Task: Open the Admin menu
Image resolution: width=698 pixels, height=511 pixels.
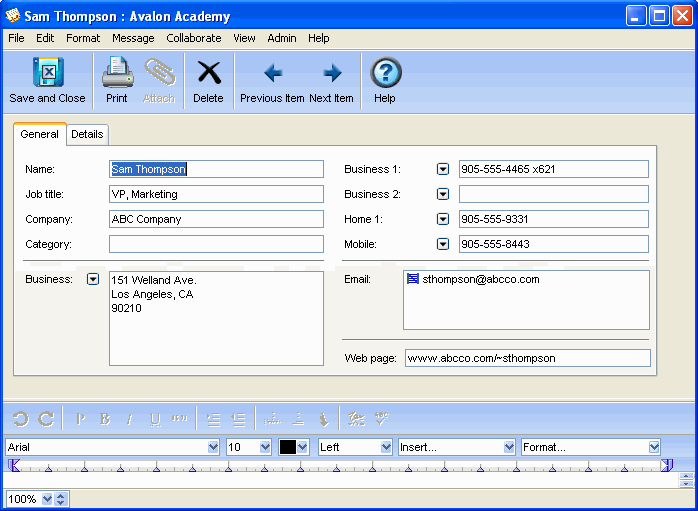Action: [x=282, y=38]
